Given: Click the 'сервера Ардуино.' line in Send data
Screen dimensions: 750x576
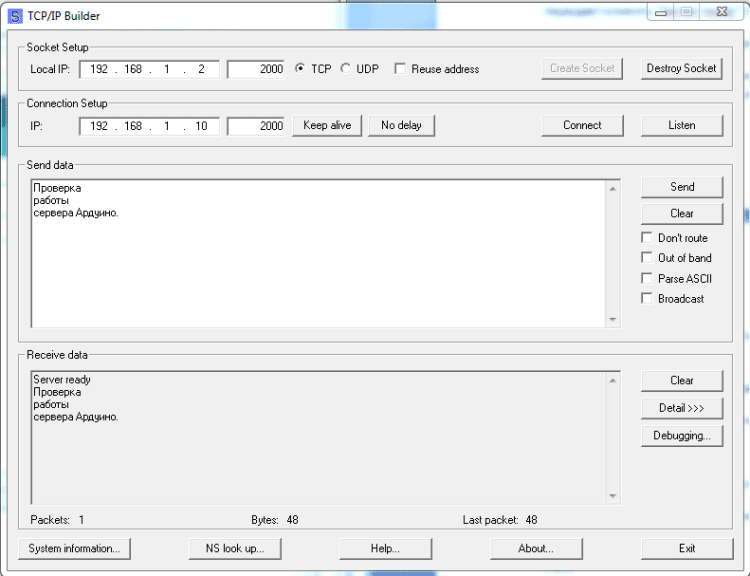Looking at the screenshot, I should pos(76,213).
